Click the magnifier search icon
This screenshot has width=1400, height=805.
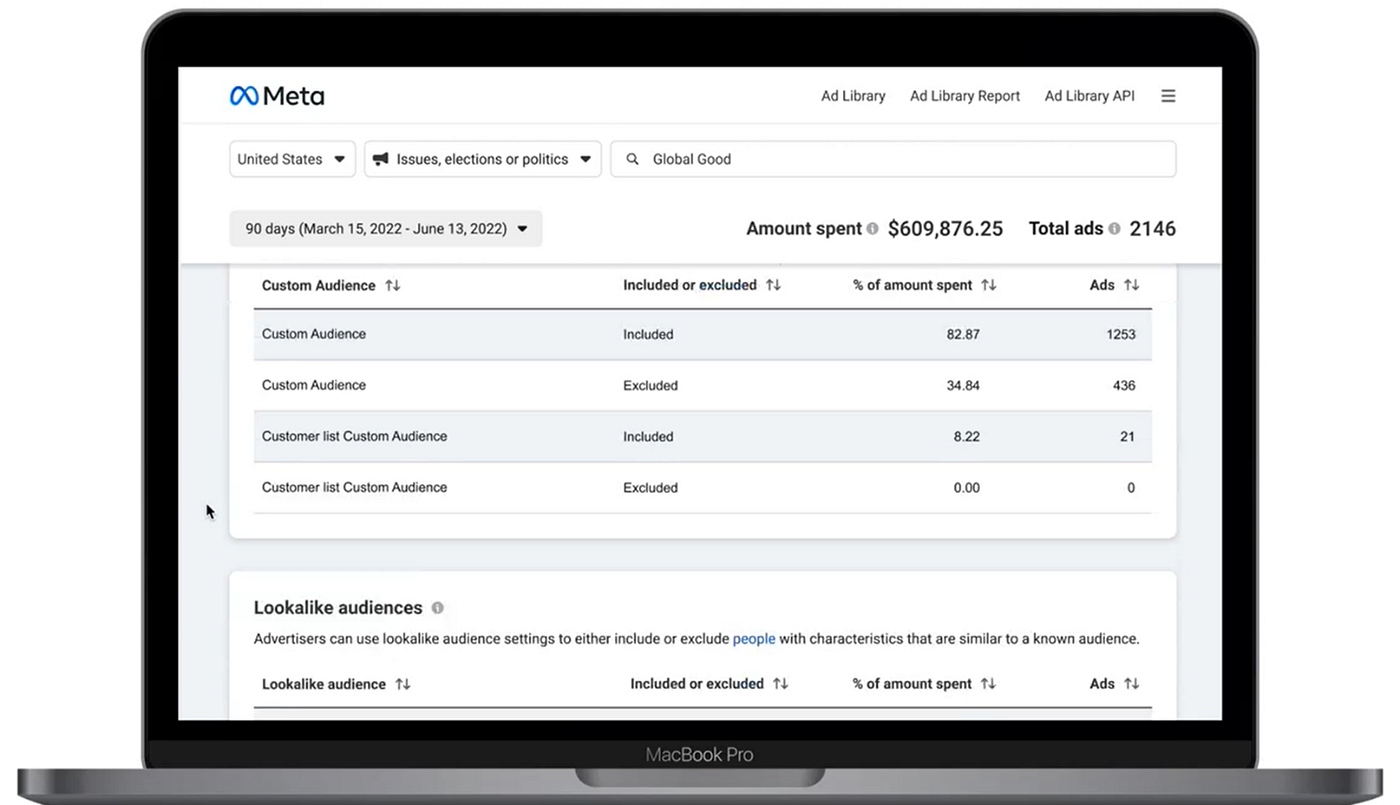point(632,159)
